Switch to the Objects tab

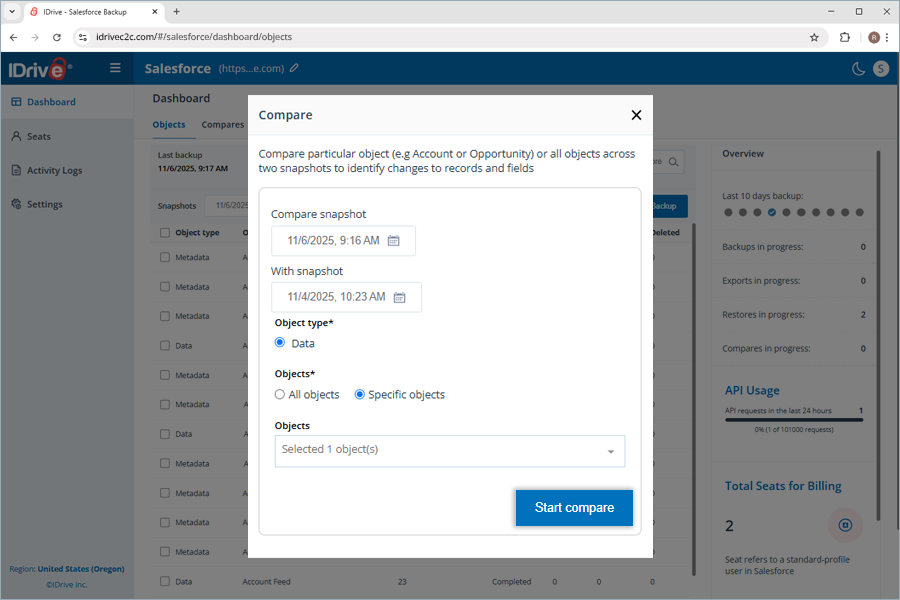coord(169,125)
